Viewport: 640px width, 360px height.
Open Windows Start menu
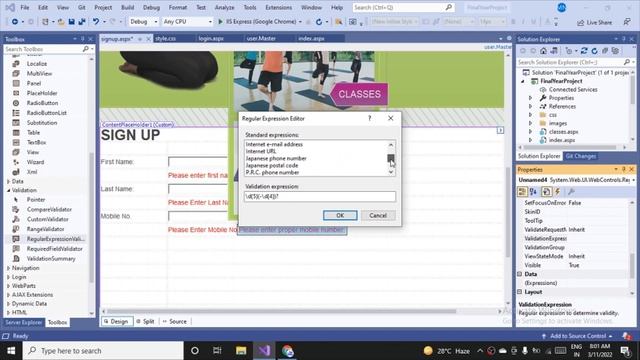click(x=11, y=351)
